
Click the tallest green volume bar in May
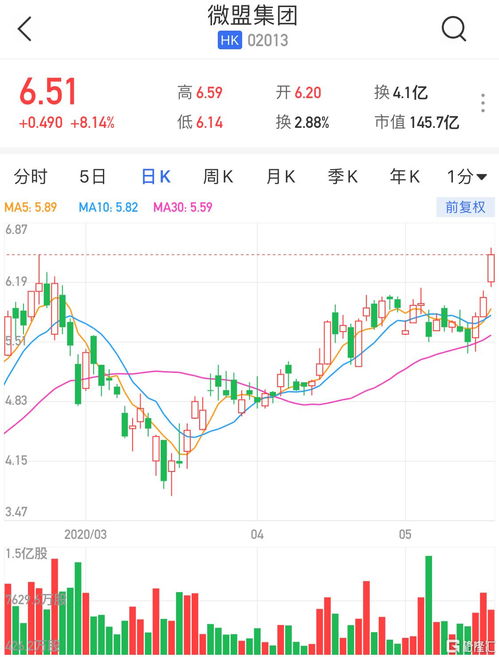coord(428,605)
